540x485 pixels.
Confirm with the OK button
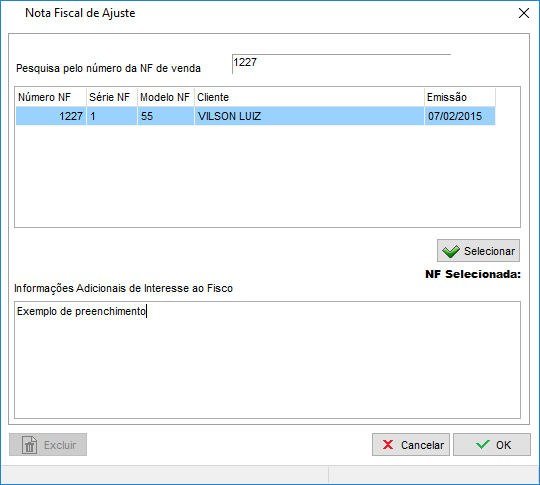point(492,445)
